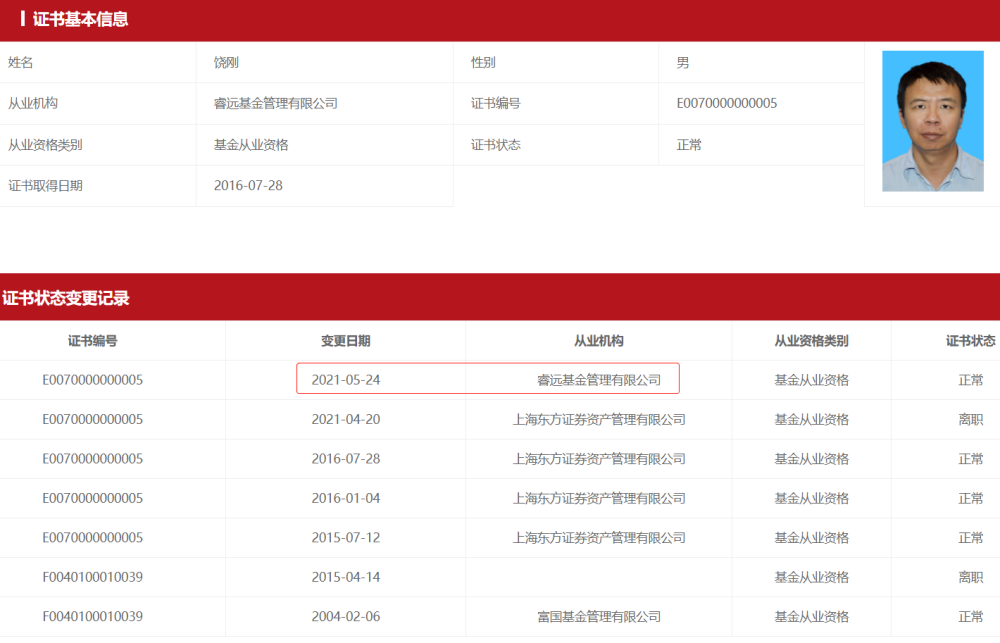The height and width of the screenshot is (643, 1000).
Task: Click F0040100010039 in the 2015-04-14 row
Action: [x=92, y=577]
